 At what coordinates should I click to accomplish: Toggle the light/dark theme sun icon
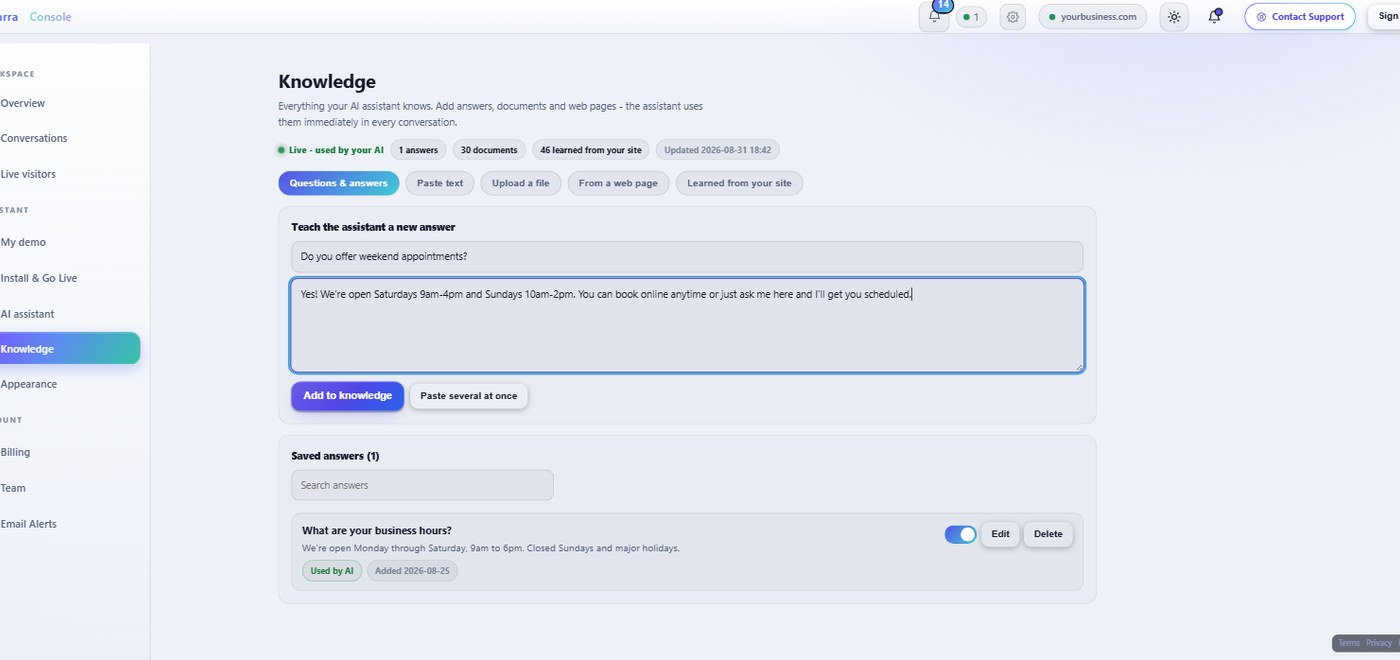(x=1174, y=17)
